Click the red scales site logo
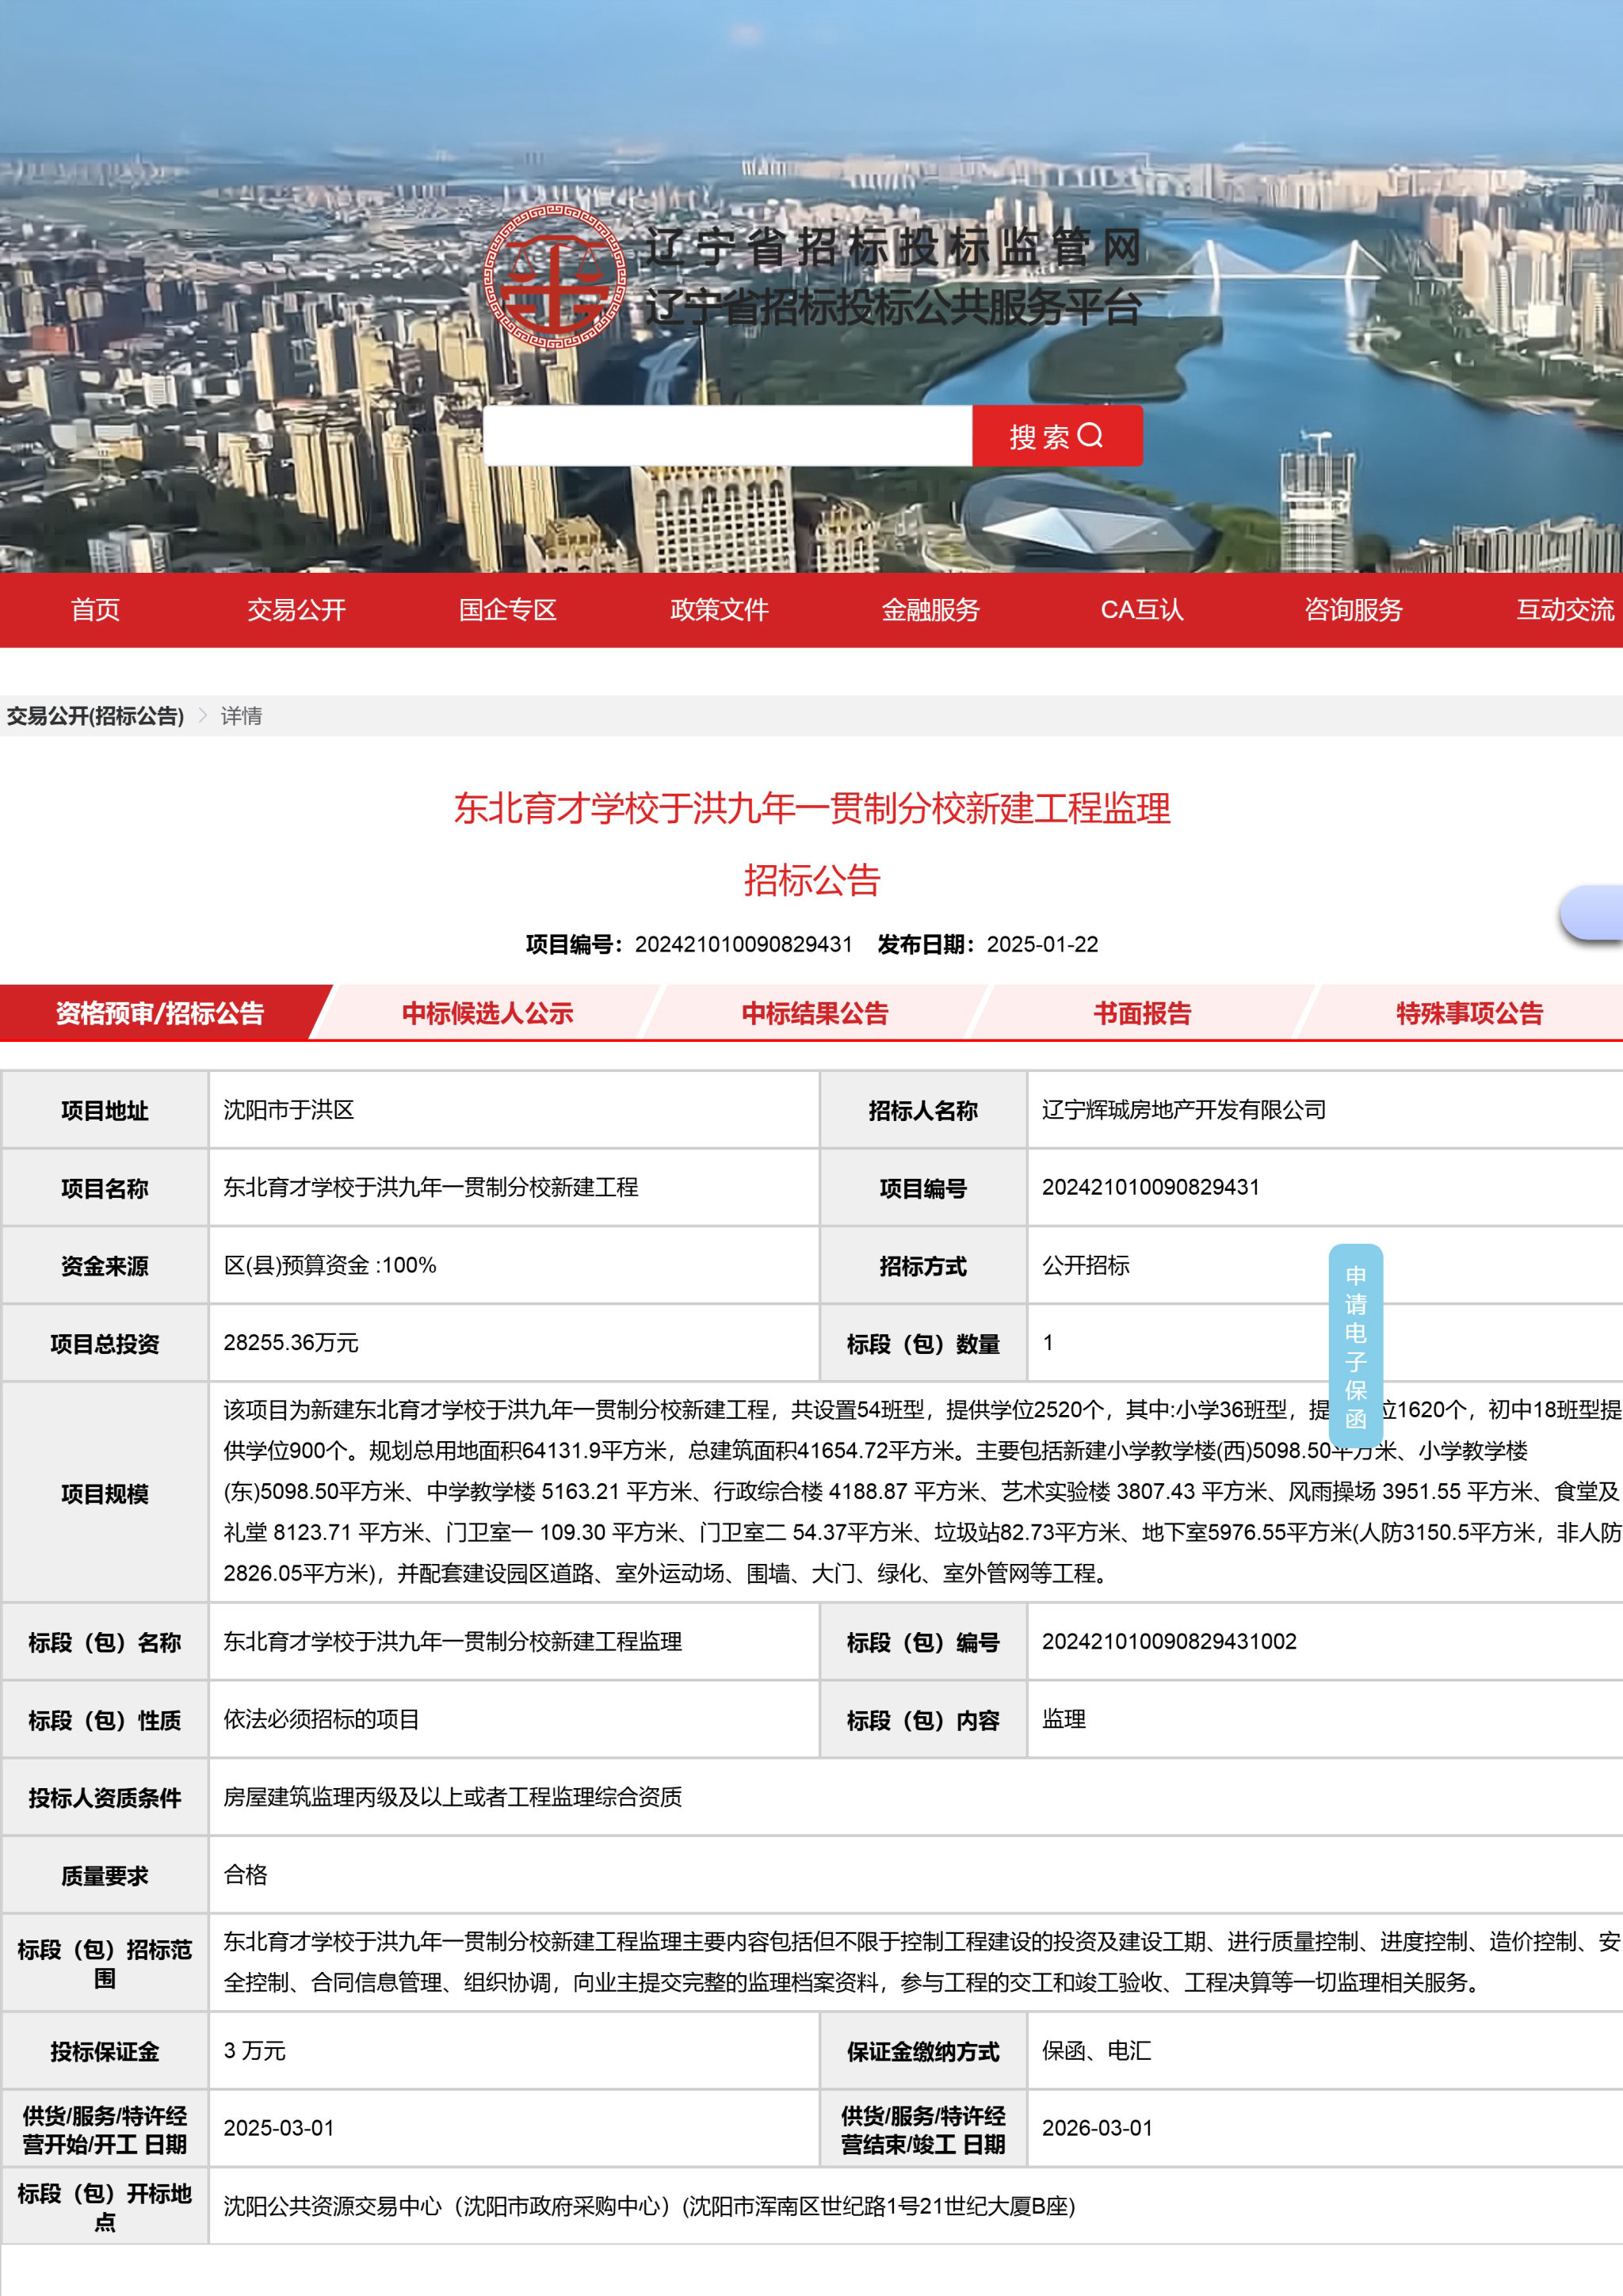The image size is (1623, 2296). tap(556, 276)
